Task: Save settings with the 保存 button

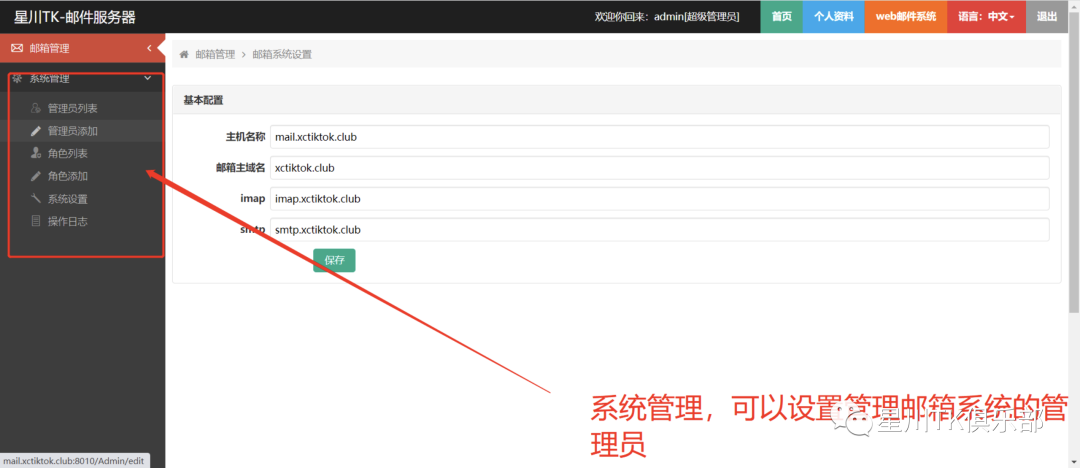Action: pyautogui.click(x=334, y=261)
